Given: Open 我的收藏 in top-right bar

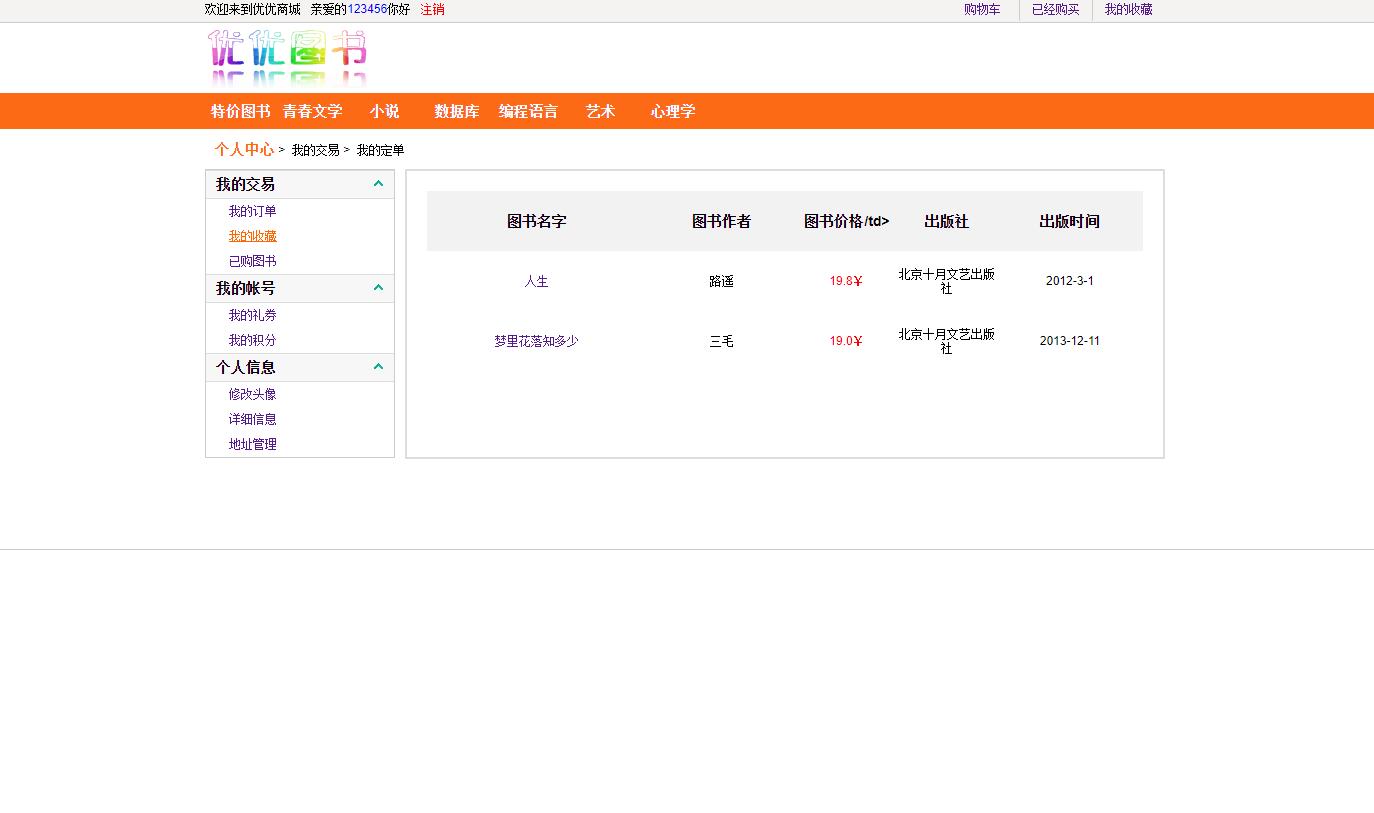Looking at the screenshot, I should pyautogui.click(x=1128, y=10).
